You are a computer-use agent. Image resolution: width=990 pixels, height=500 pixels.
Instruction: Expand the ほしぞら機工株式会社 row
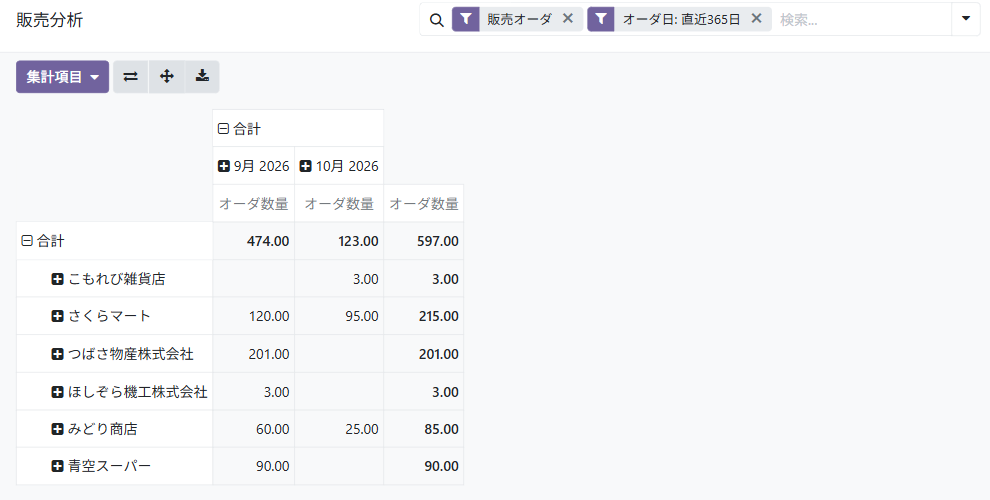point(114,392)
